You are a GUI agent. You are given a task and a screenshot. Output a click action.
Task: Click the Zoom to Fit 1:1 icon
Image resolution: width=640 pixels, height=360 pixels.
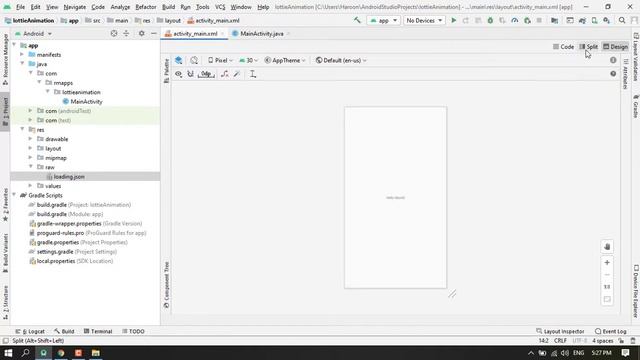pyautogui.click(x=607, y=287)
